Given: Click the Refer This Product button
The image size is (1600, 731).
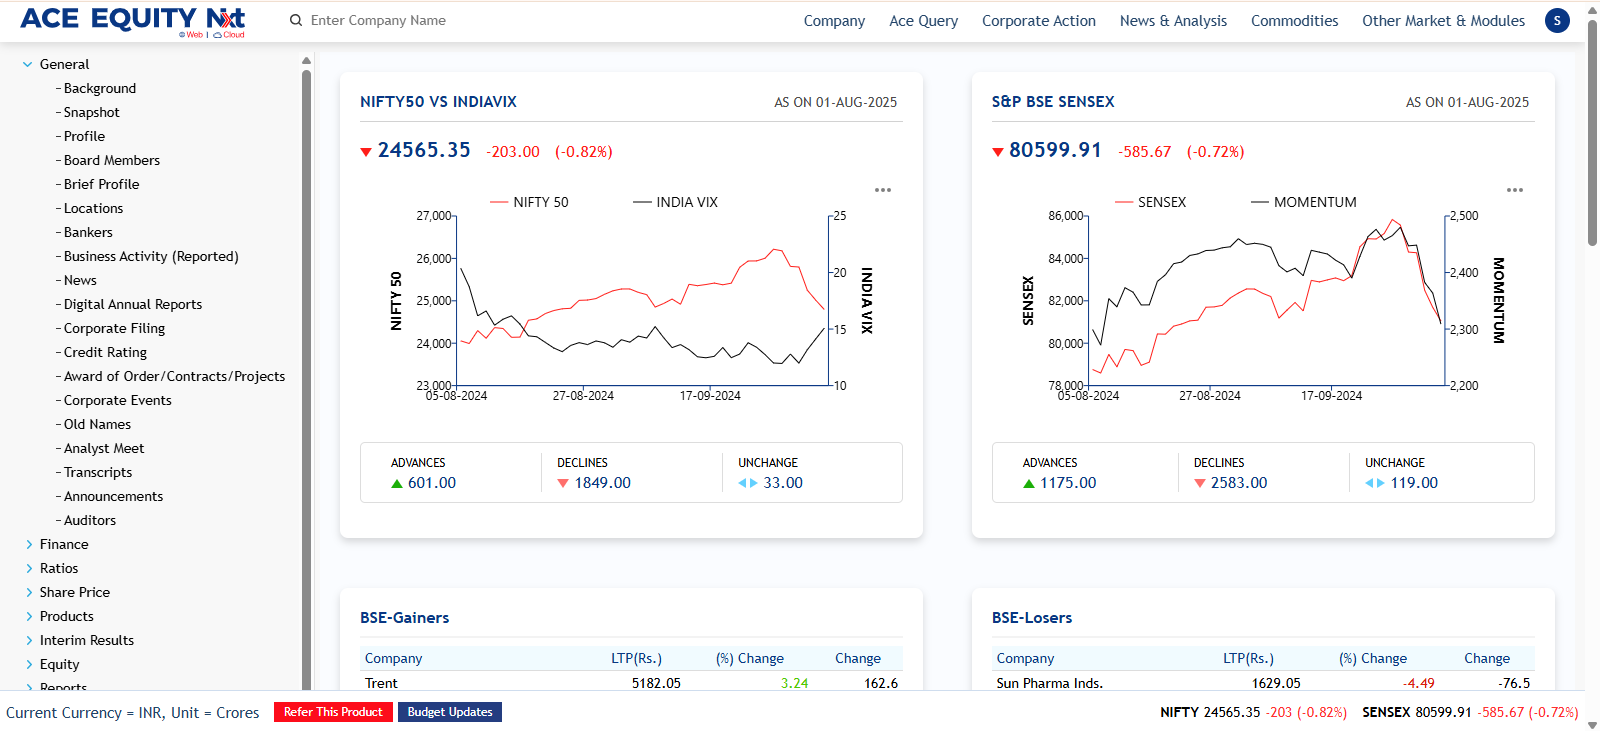Looking at the screenshot, I should (x=333, y=712).
